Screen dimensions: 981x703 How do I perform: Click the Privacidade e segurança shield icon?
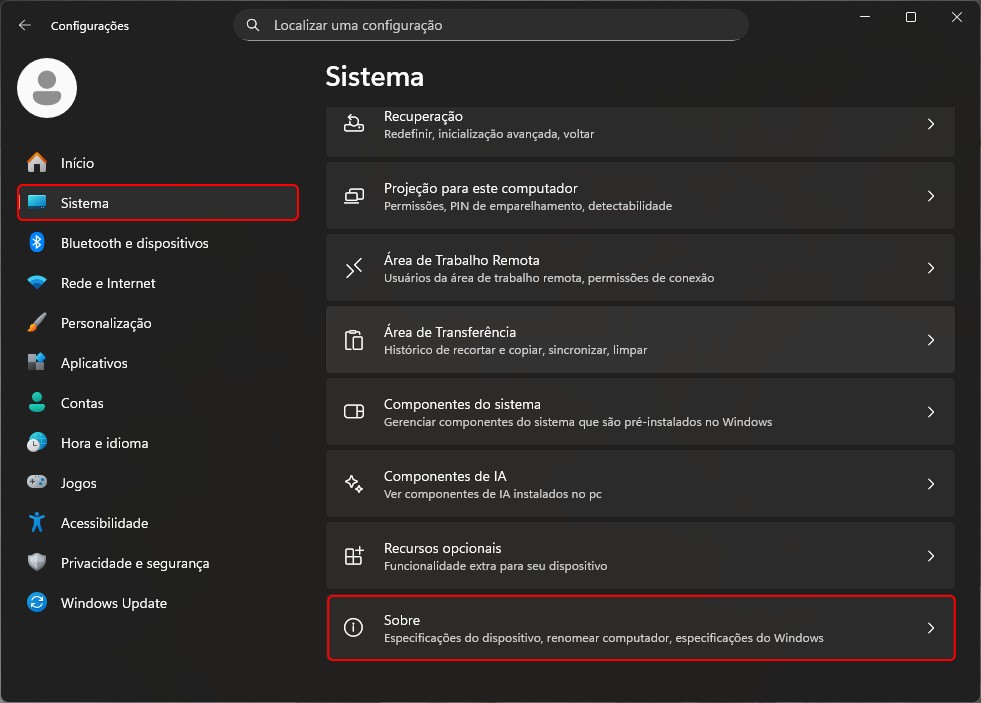37,563
